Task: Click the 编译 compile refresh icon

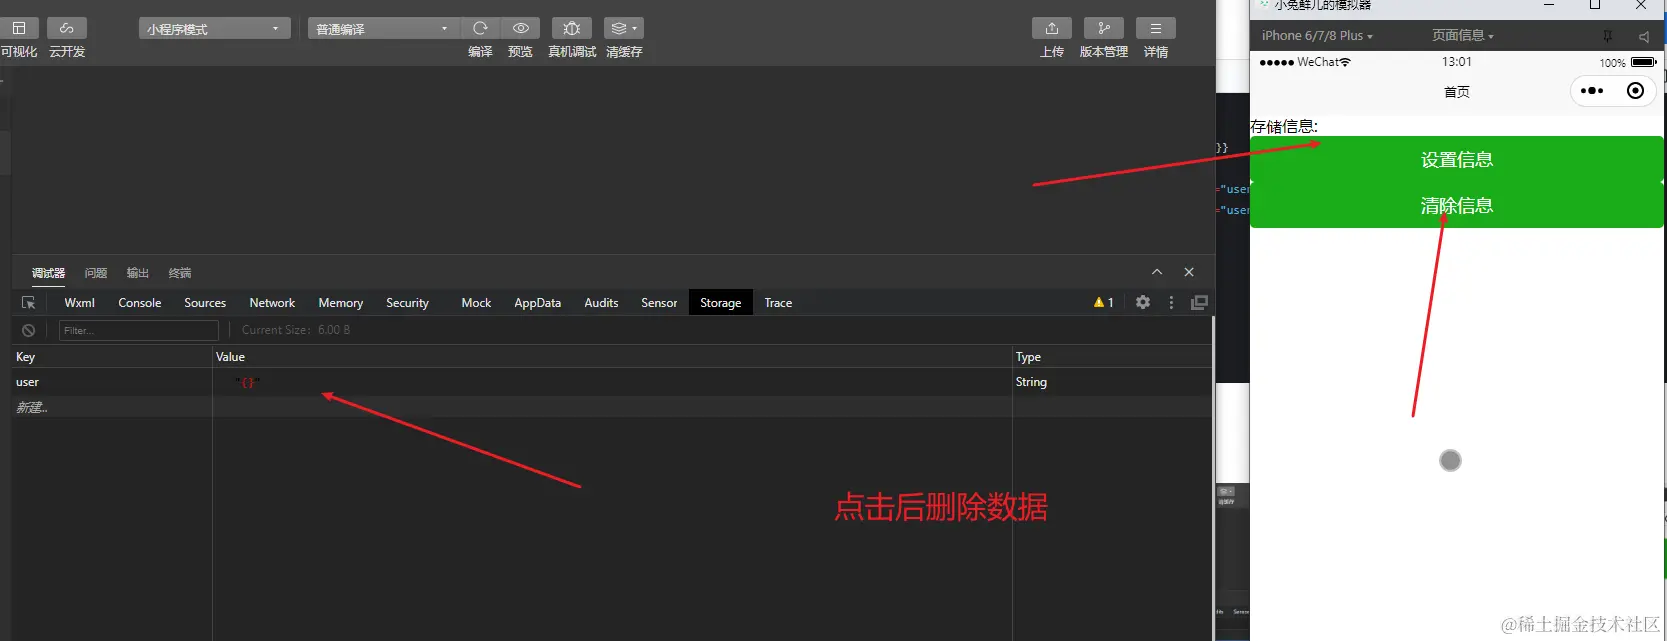Action: [480, 28]
